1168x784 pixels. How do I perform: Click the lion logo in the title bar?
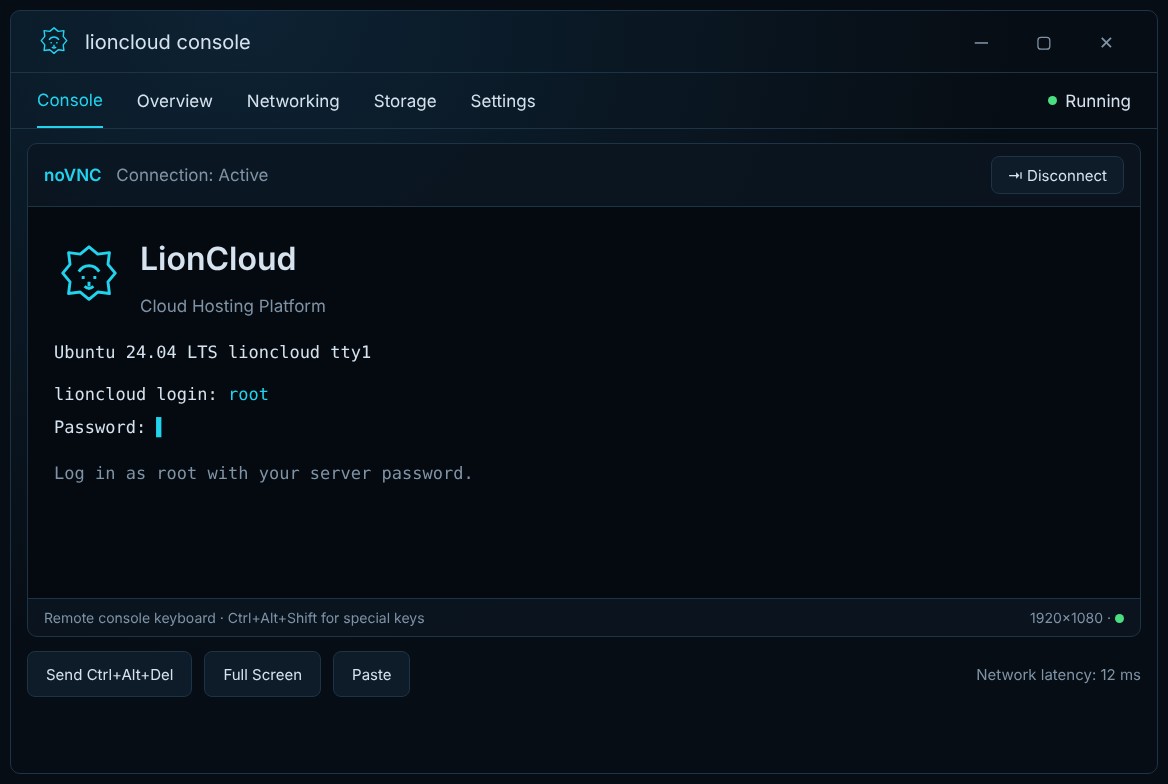coord(54,41)
